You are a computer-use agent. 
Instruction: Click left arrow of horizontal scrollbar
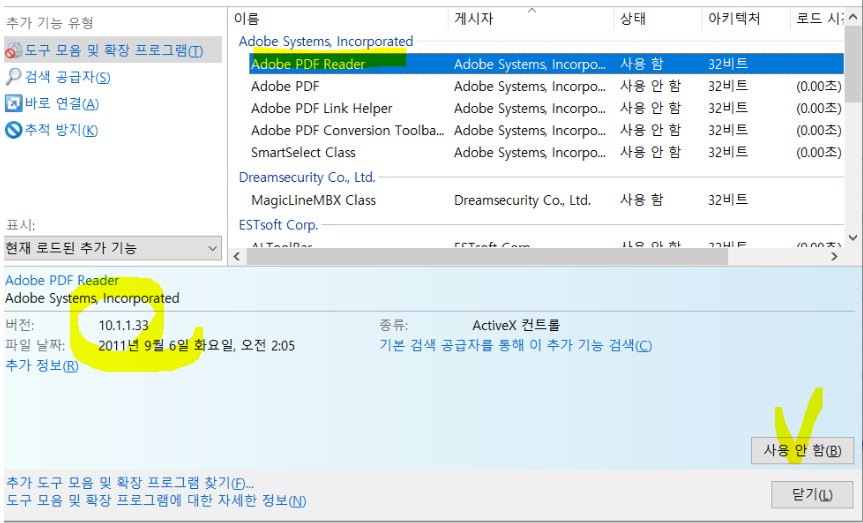(237, 257)
